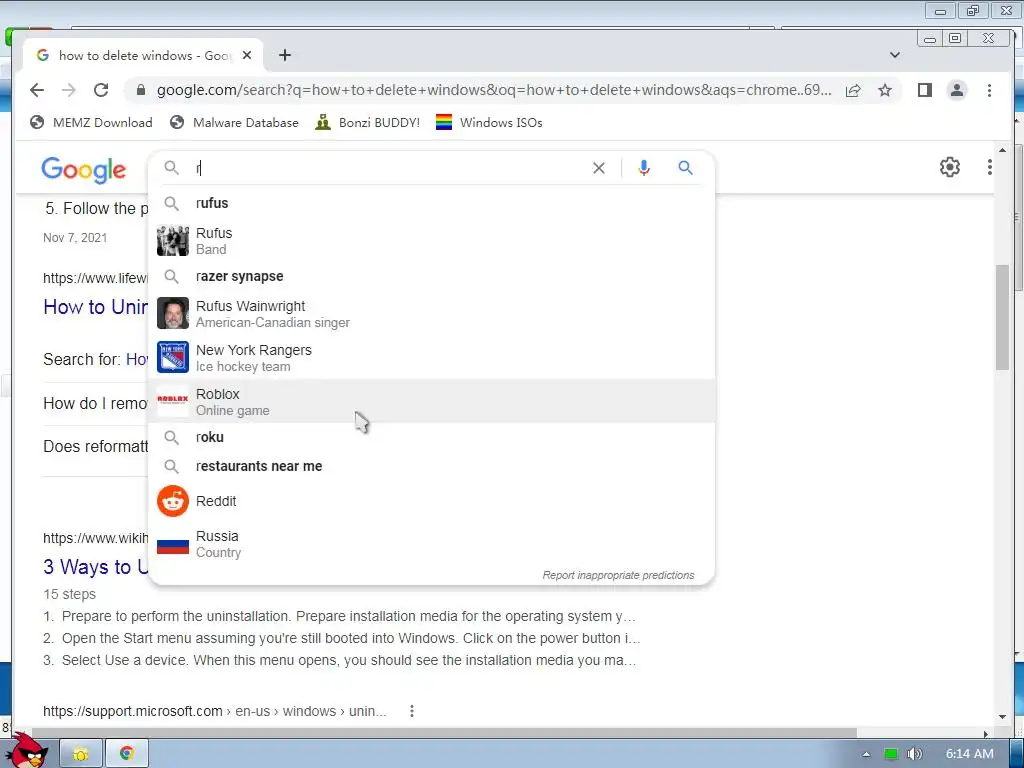
Task: Open a new browser tab
Action: (285, 56)
